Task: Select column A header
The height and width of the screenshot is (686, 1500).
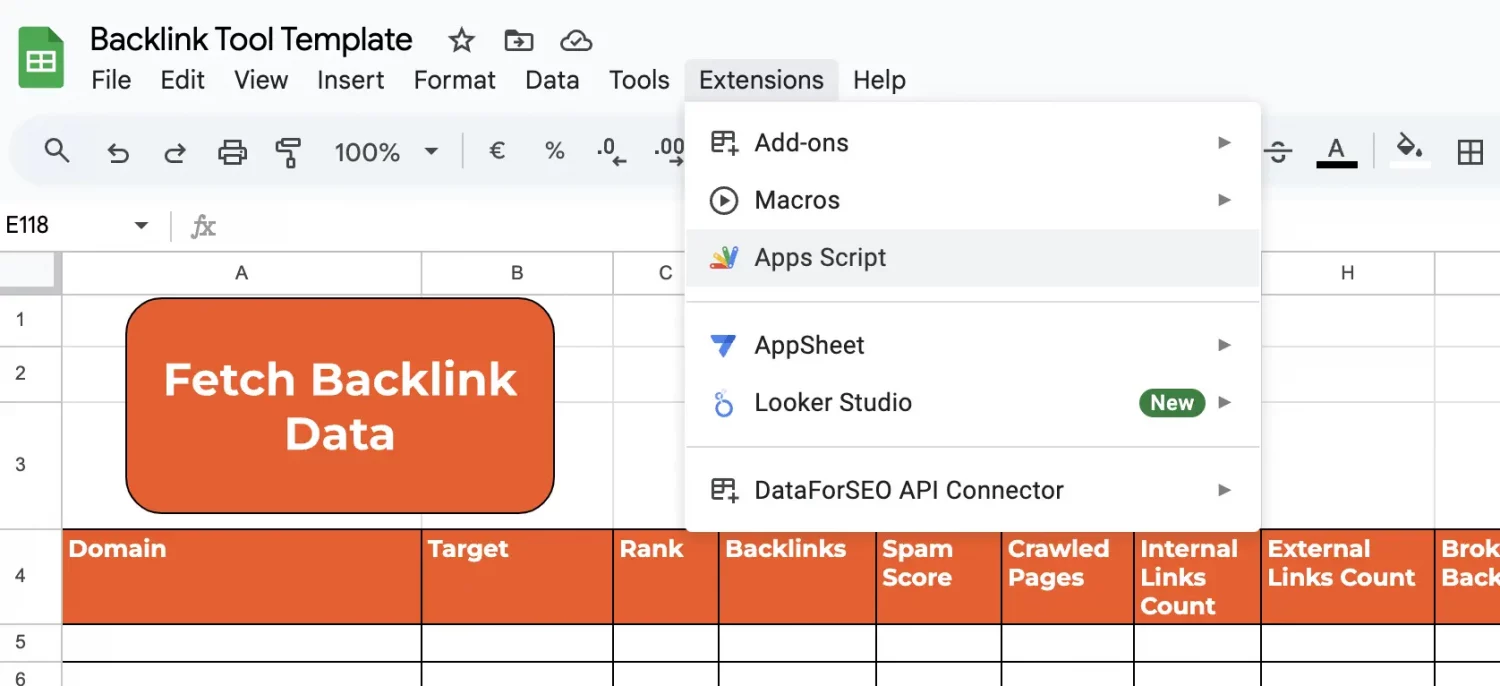Action: (241, 273)
